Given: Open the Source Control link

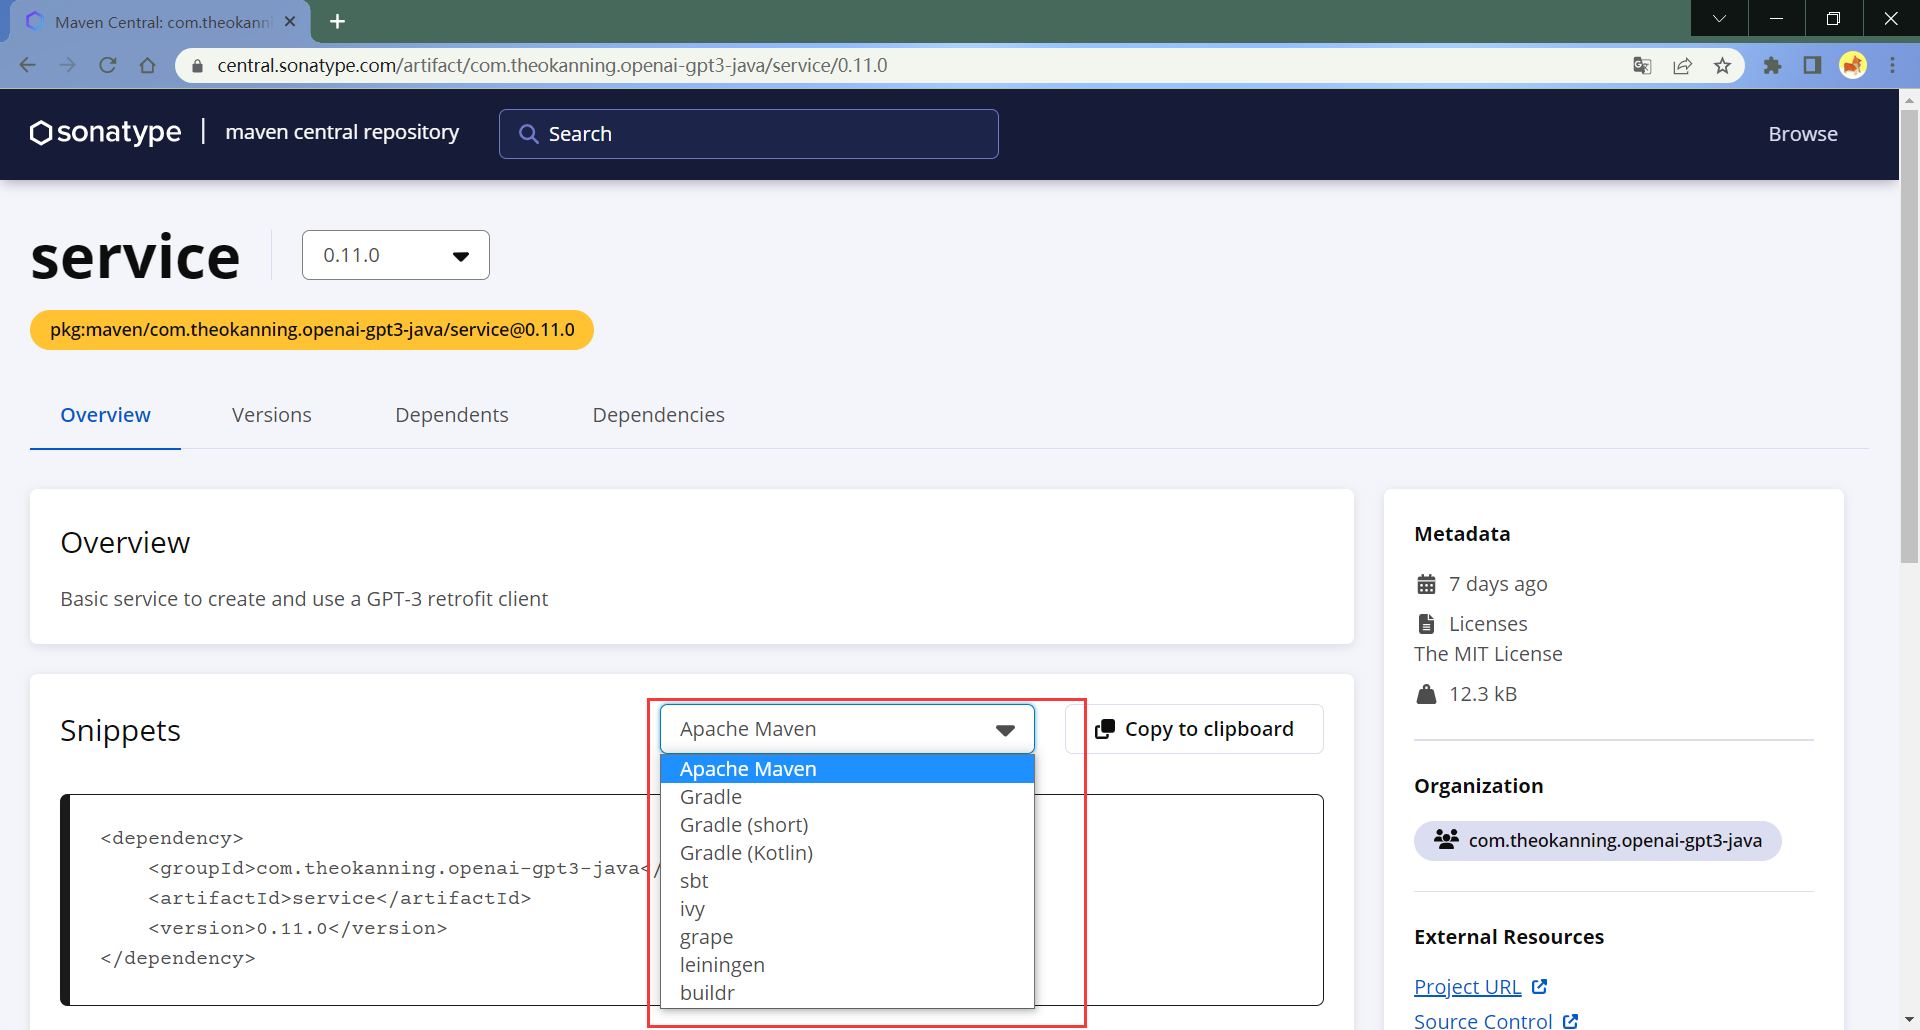Looking at the screenshot, I should [x=1483, y=1020].
